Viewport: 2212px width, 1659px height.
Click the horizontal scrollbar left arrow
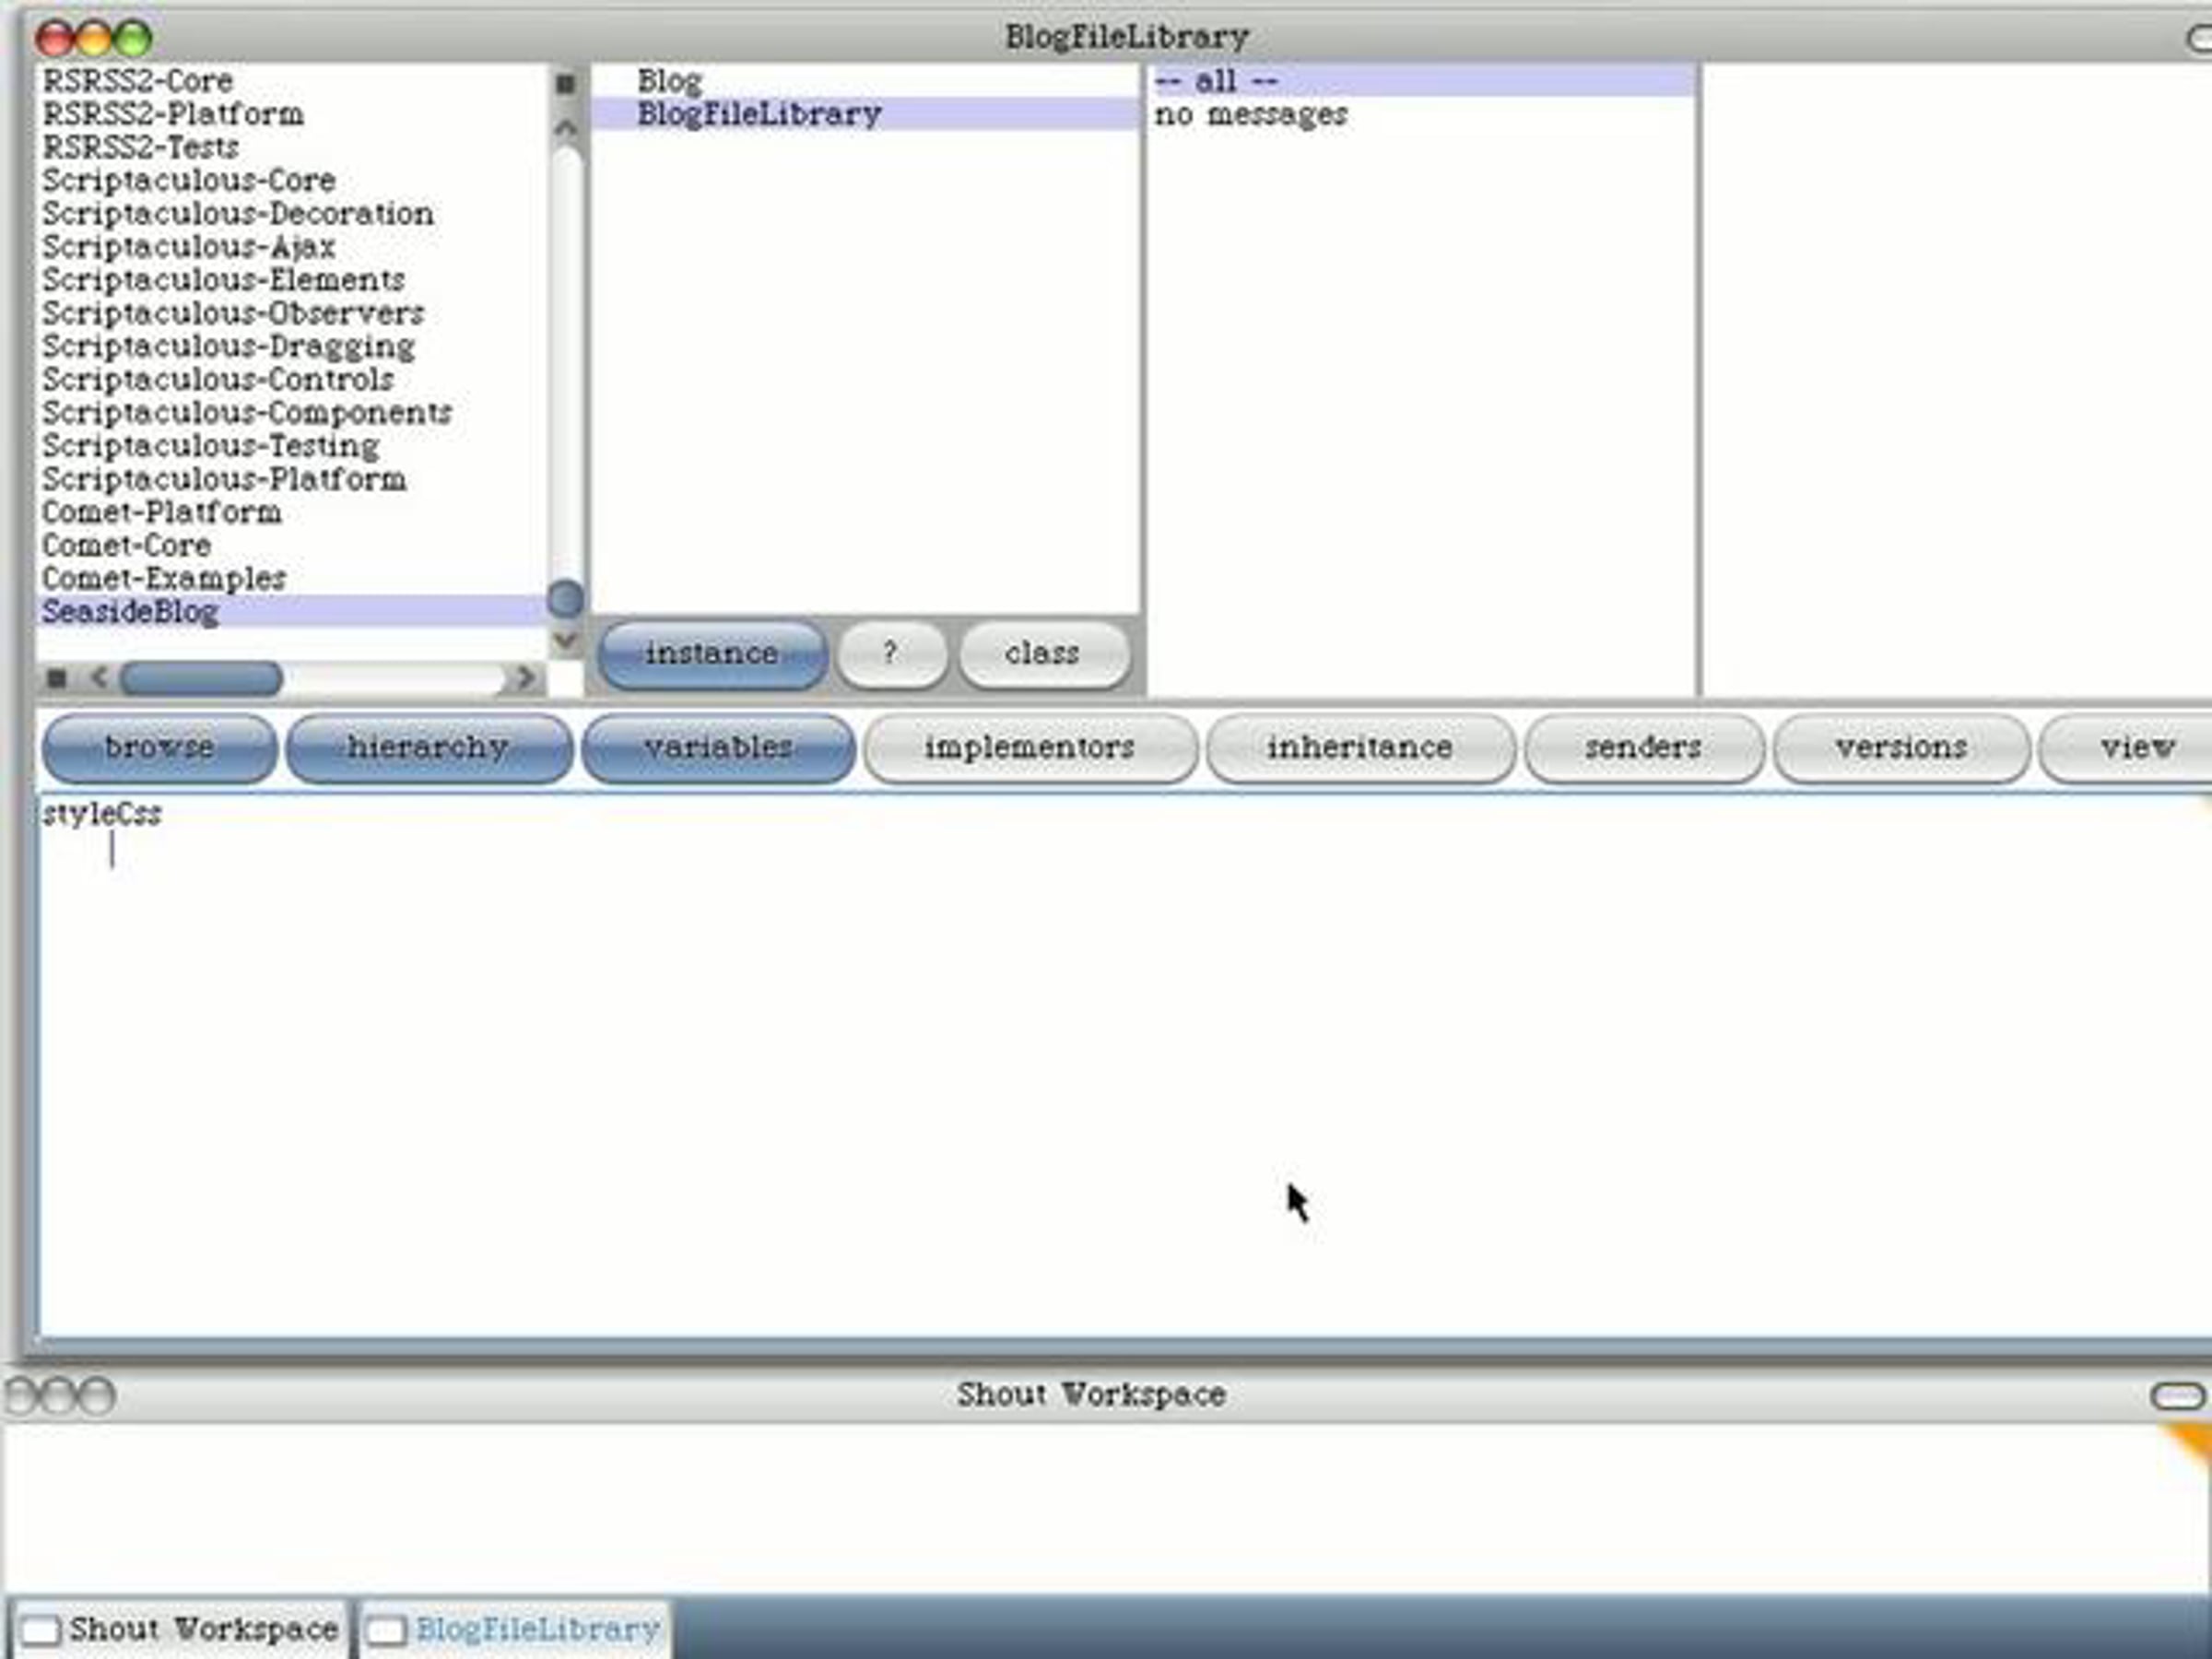[x=99, y=678]
